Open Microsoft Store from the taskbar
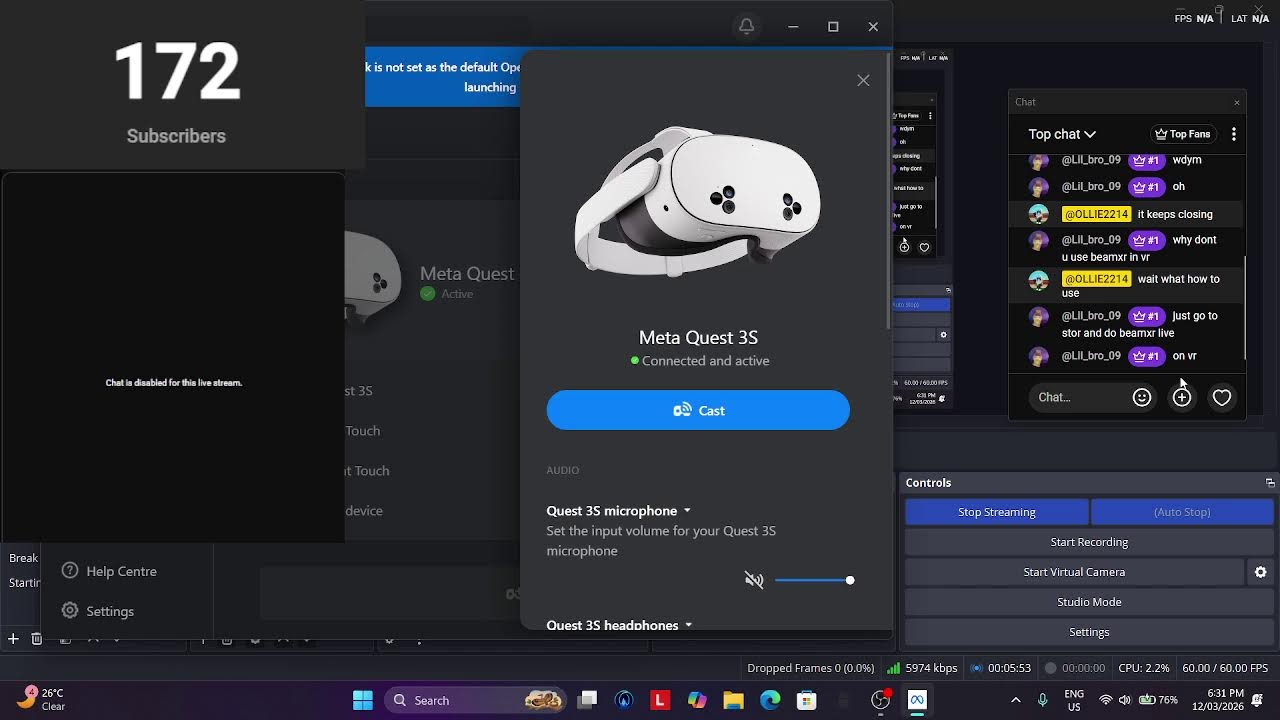The width and height of the screenshot is (1280, 720). [x=806, y=700]
